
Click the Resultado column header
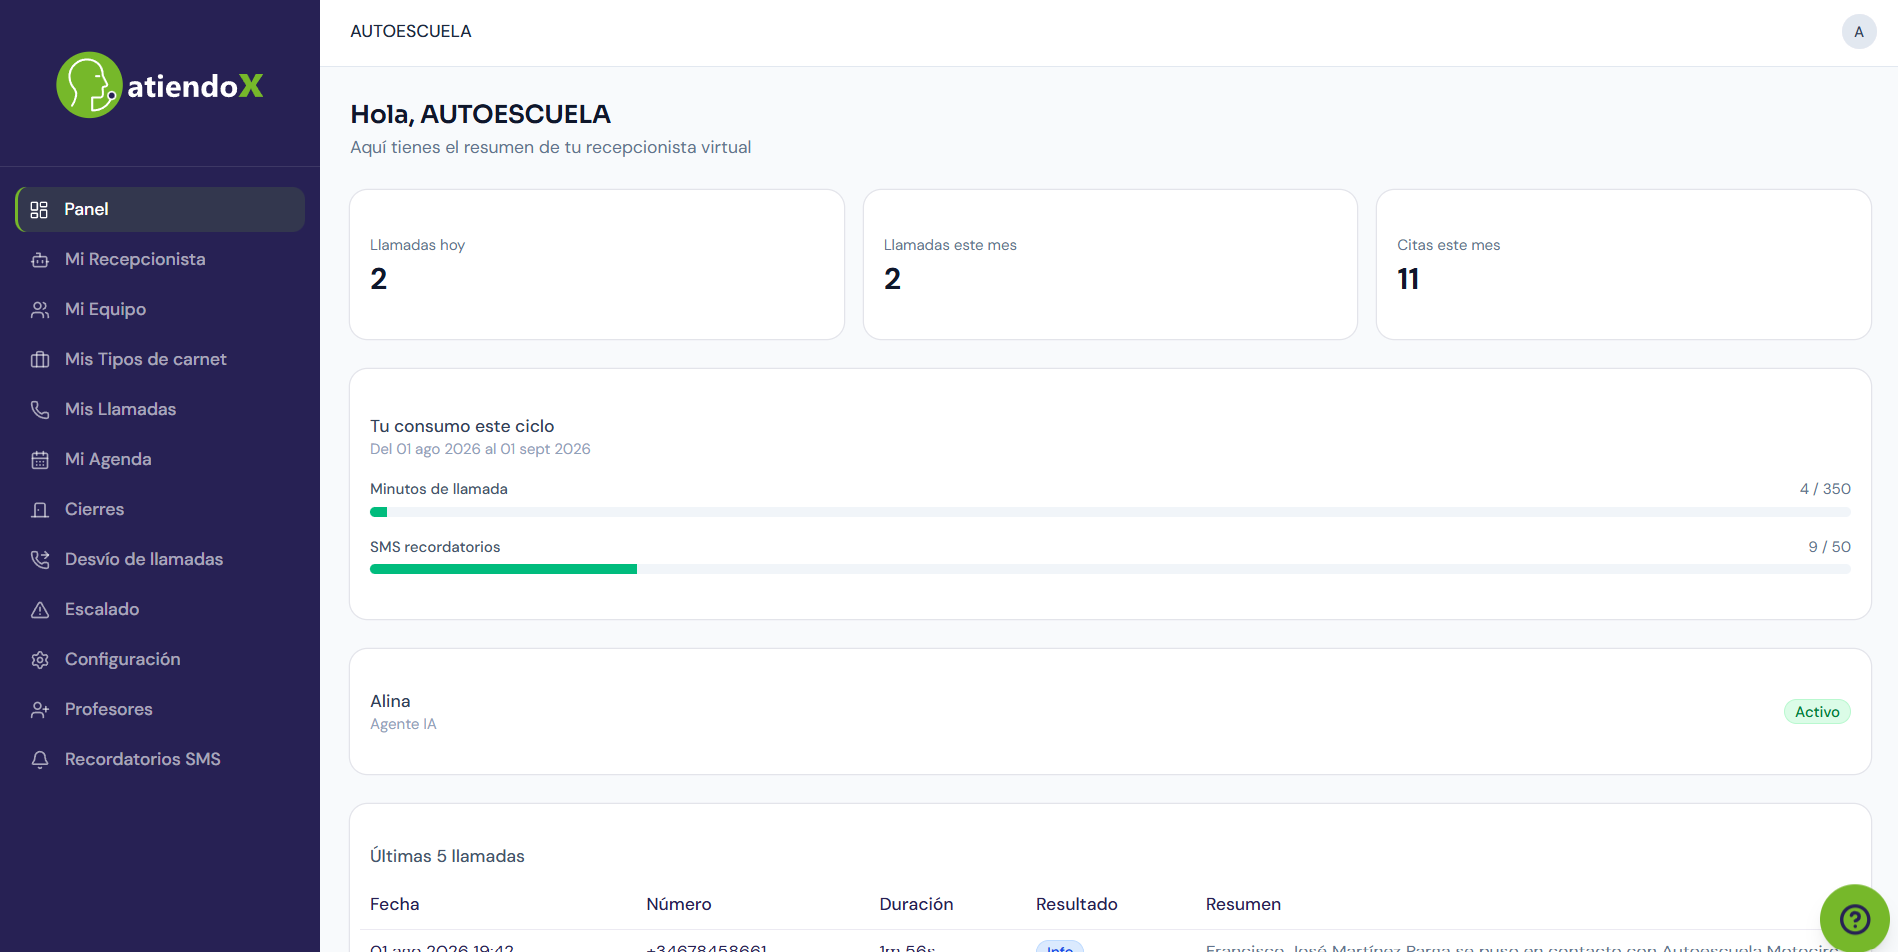pyautogui.click(x=1077, y=904)
